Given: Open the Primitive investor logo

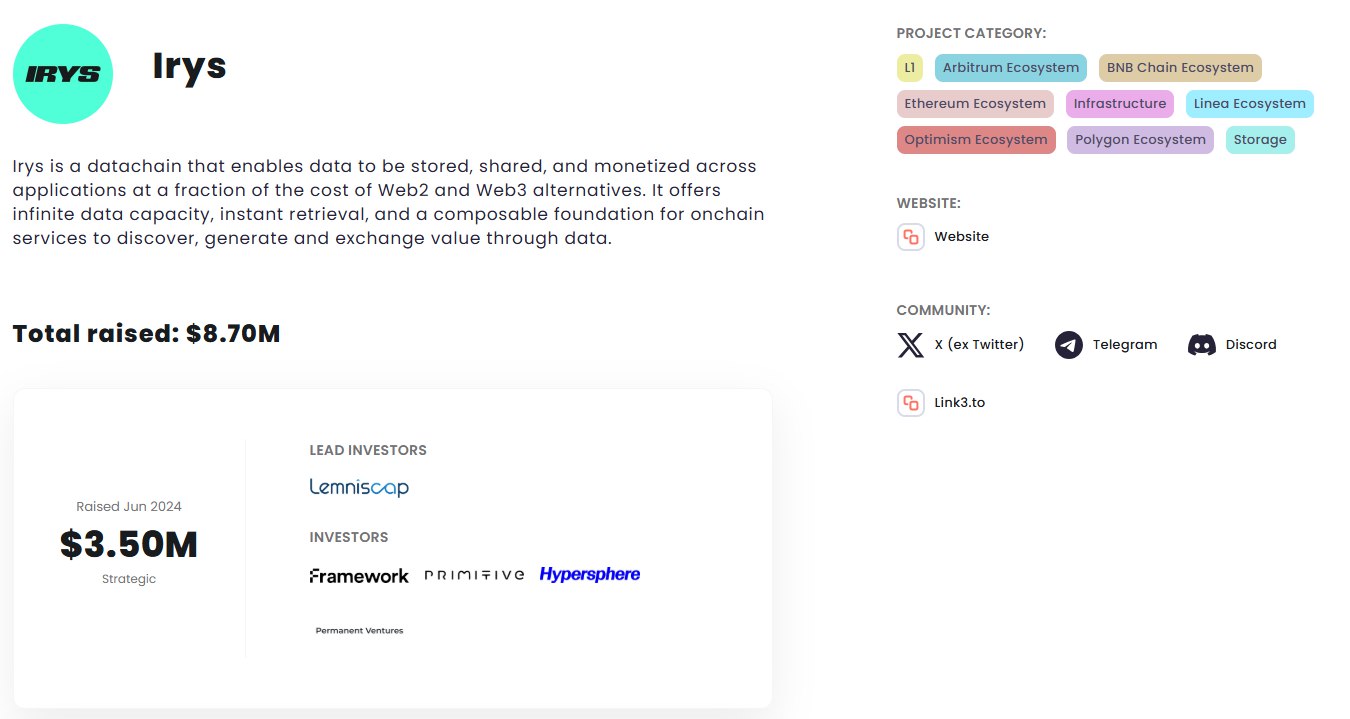Looking at the screenshot, I should click(x=474, y=575).
